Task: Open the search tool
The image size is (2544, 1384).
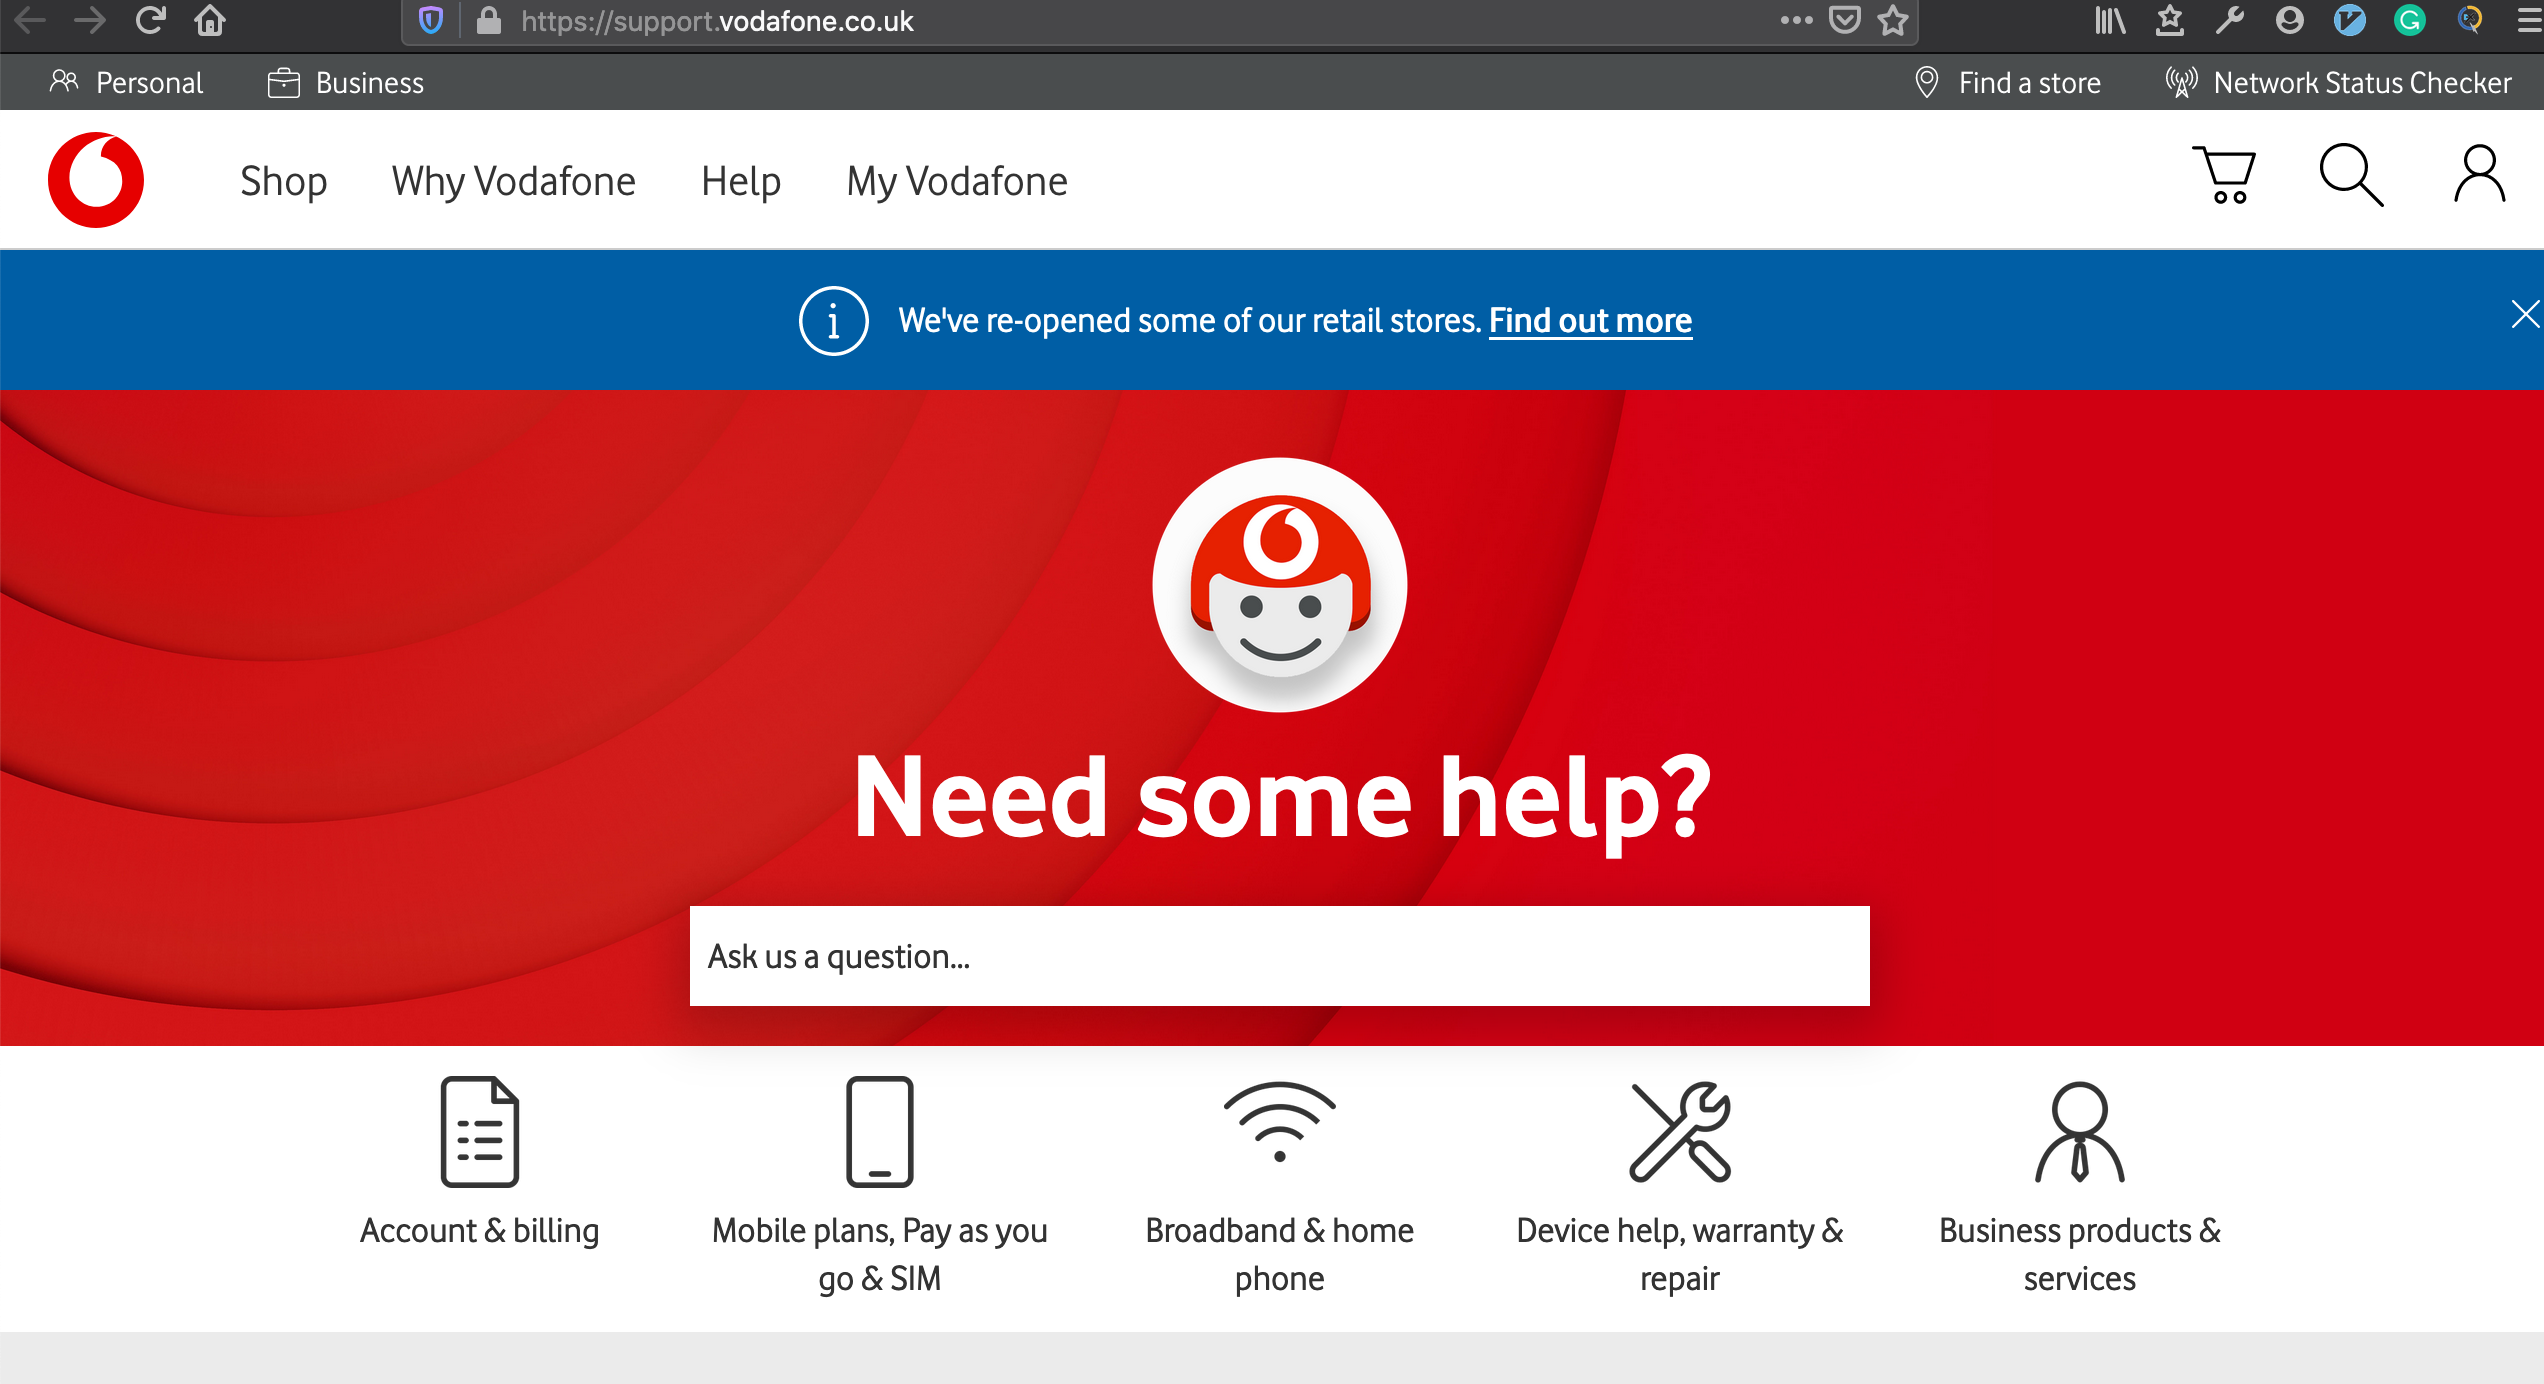Action: (2350, 176)
